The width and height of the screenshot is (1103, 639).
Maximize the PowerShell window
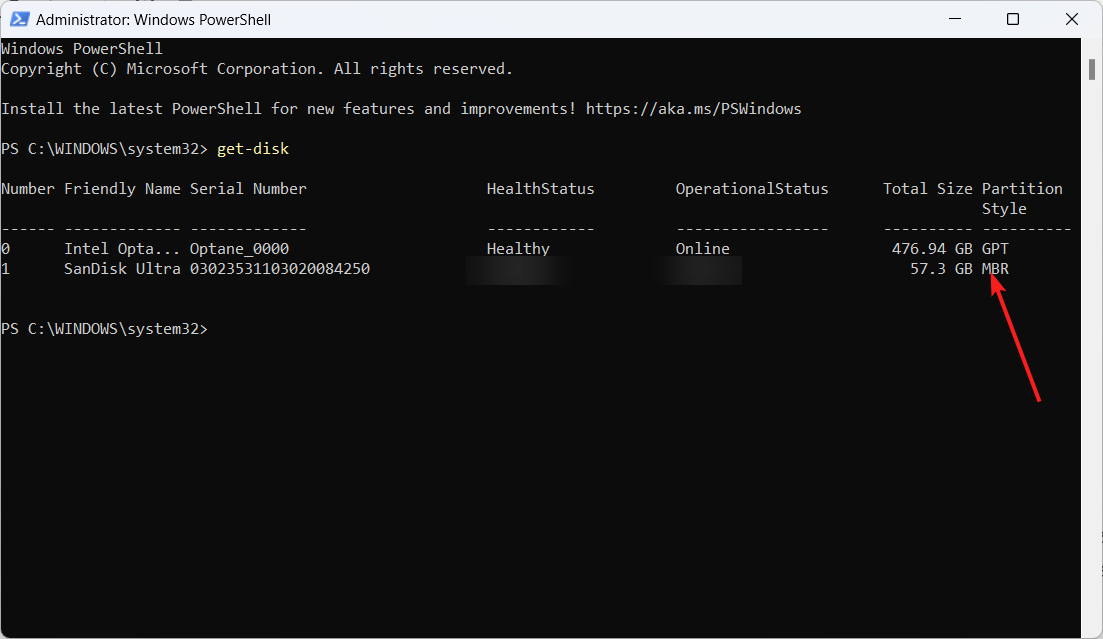1013,19
